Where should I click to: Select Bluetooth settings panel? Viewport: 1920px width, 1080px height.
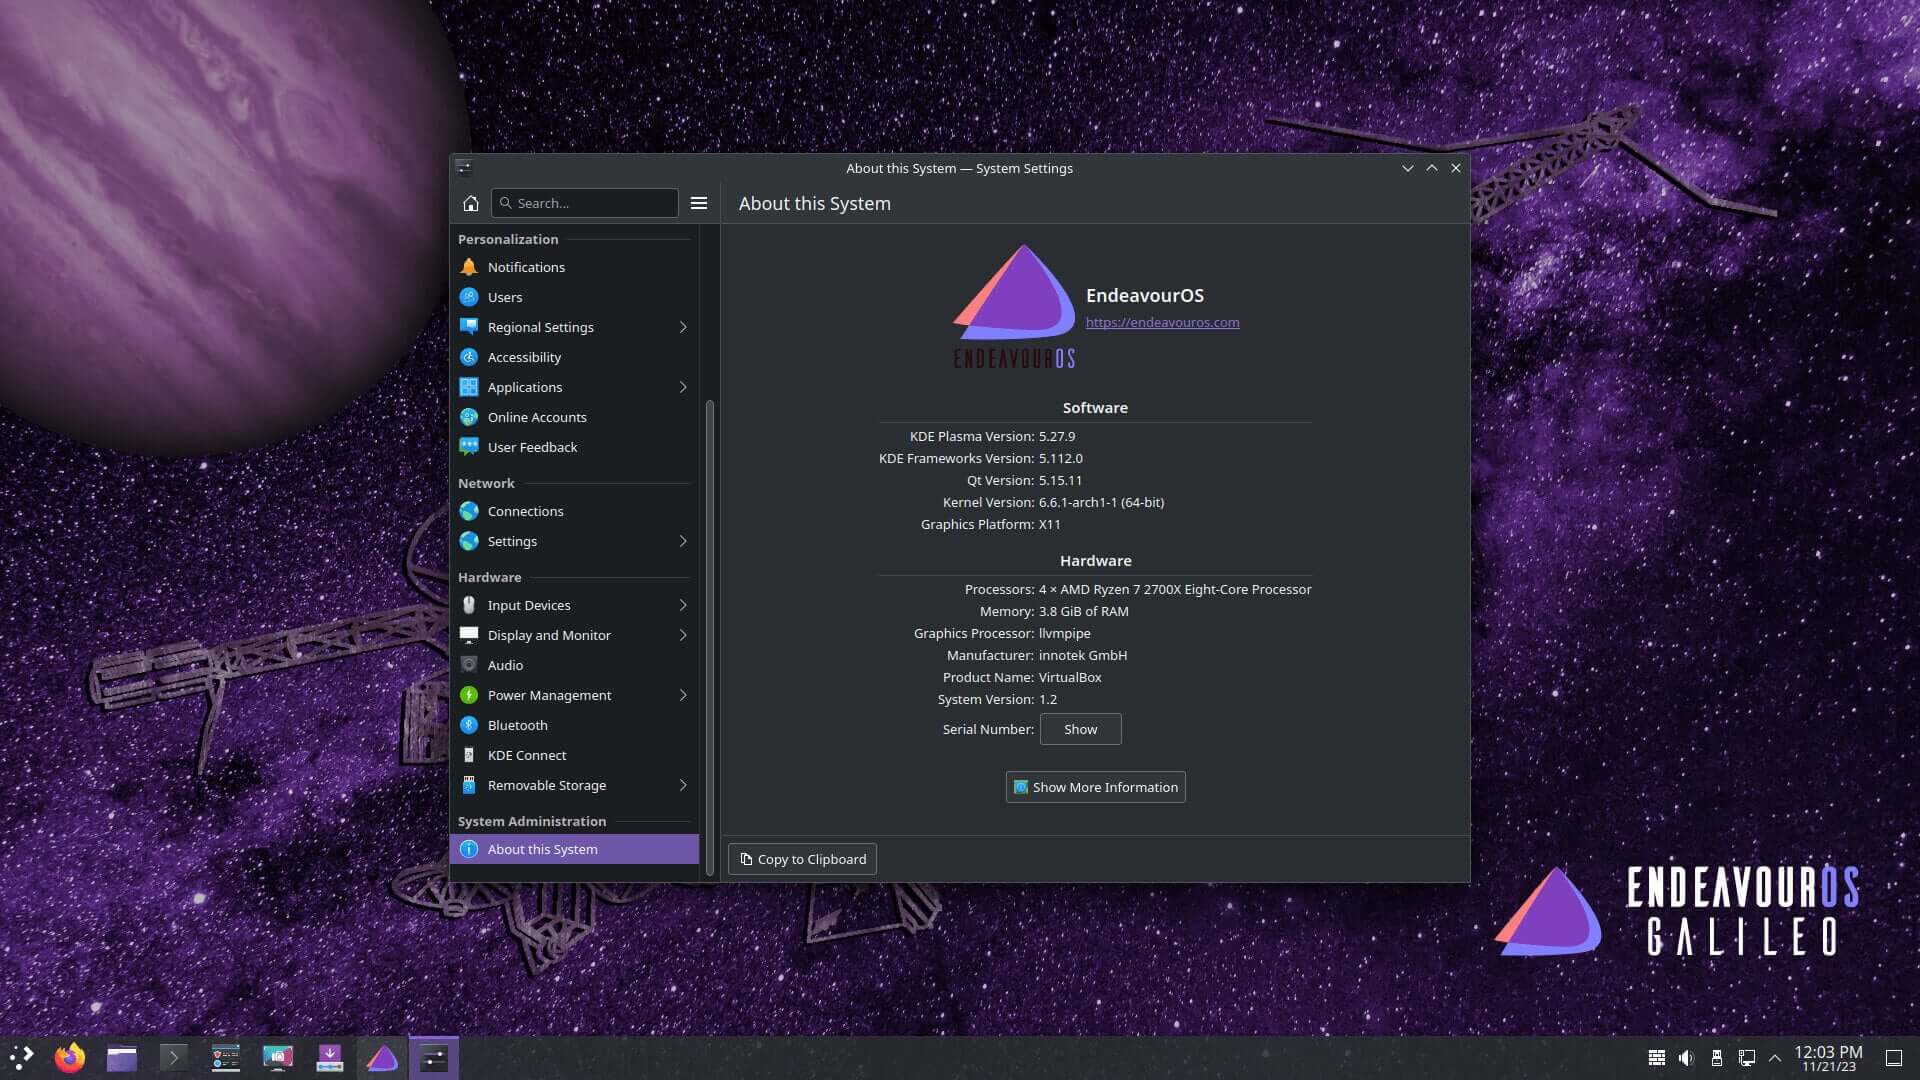coord(518,724)
